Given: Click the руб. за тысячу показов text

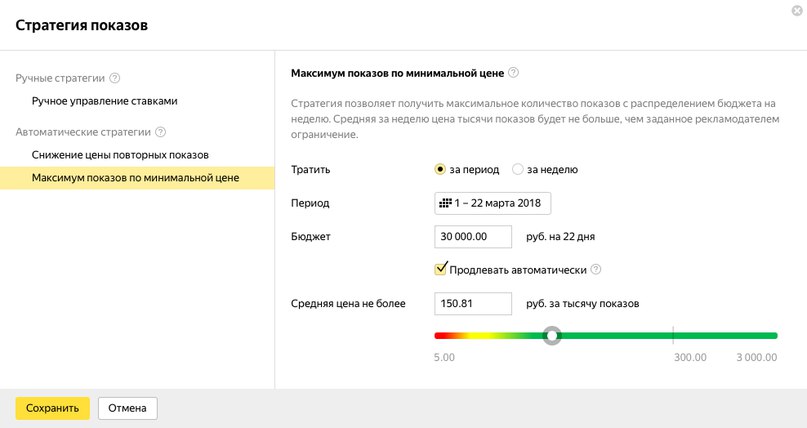Looking at the screenshot, I should click(x=583, y=304).
